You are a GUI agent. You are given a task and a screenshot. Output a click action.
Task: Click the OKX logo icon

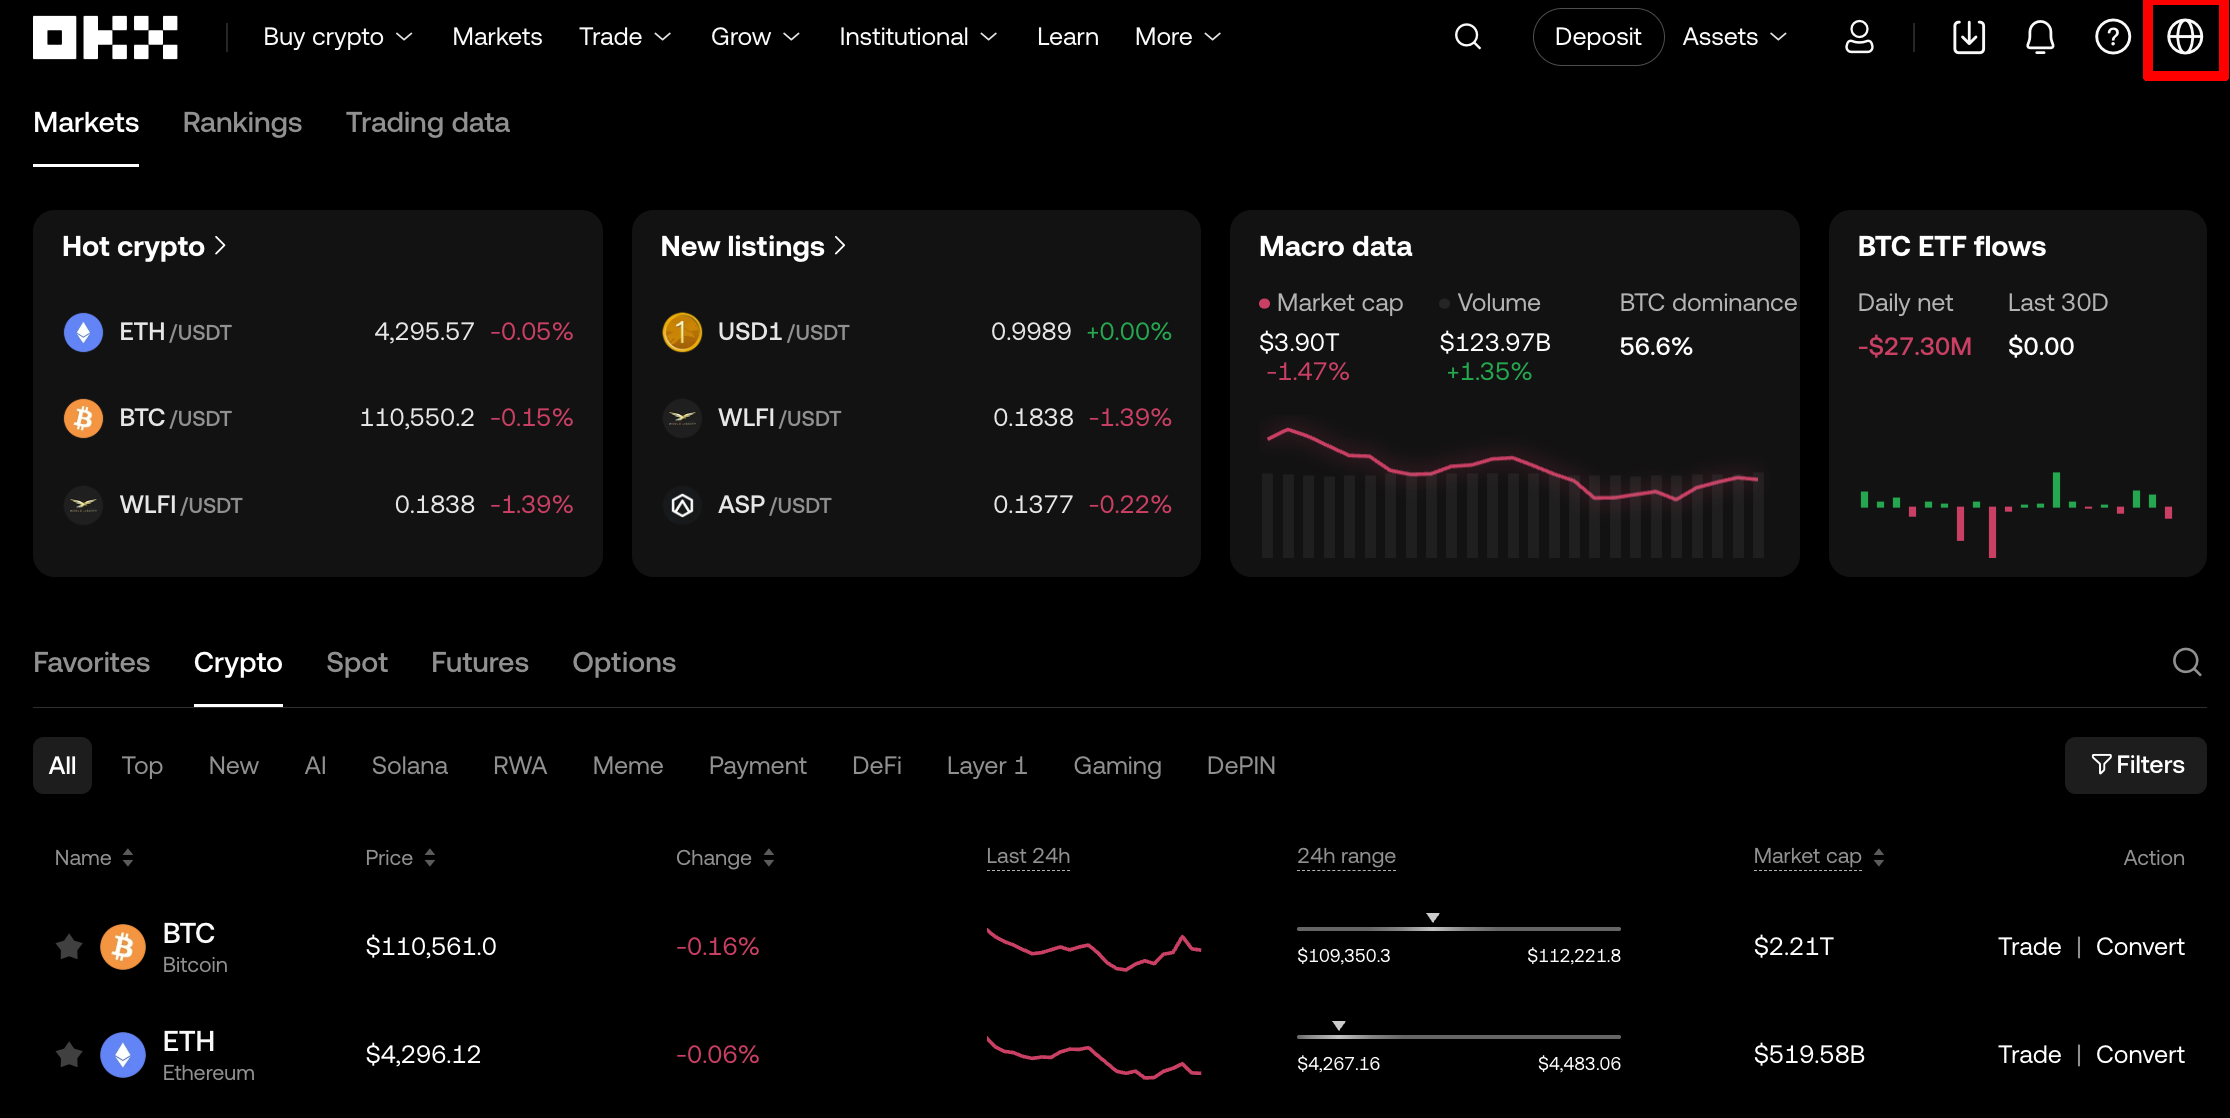pos(105,37)
